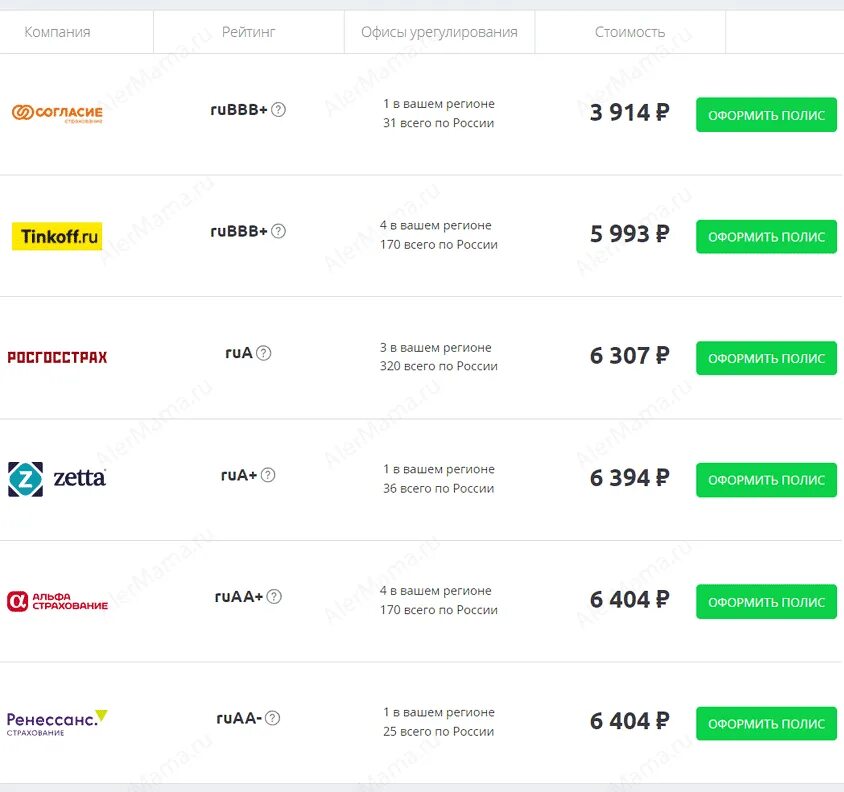
Task: Show rating tooltip for Zetta ruA+
Action: [268, 475]
